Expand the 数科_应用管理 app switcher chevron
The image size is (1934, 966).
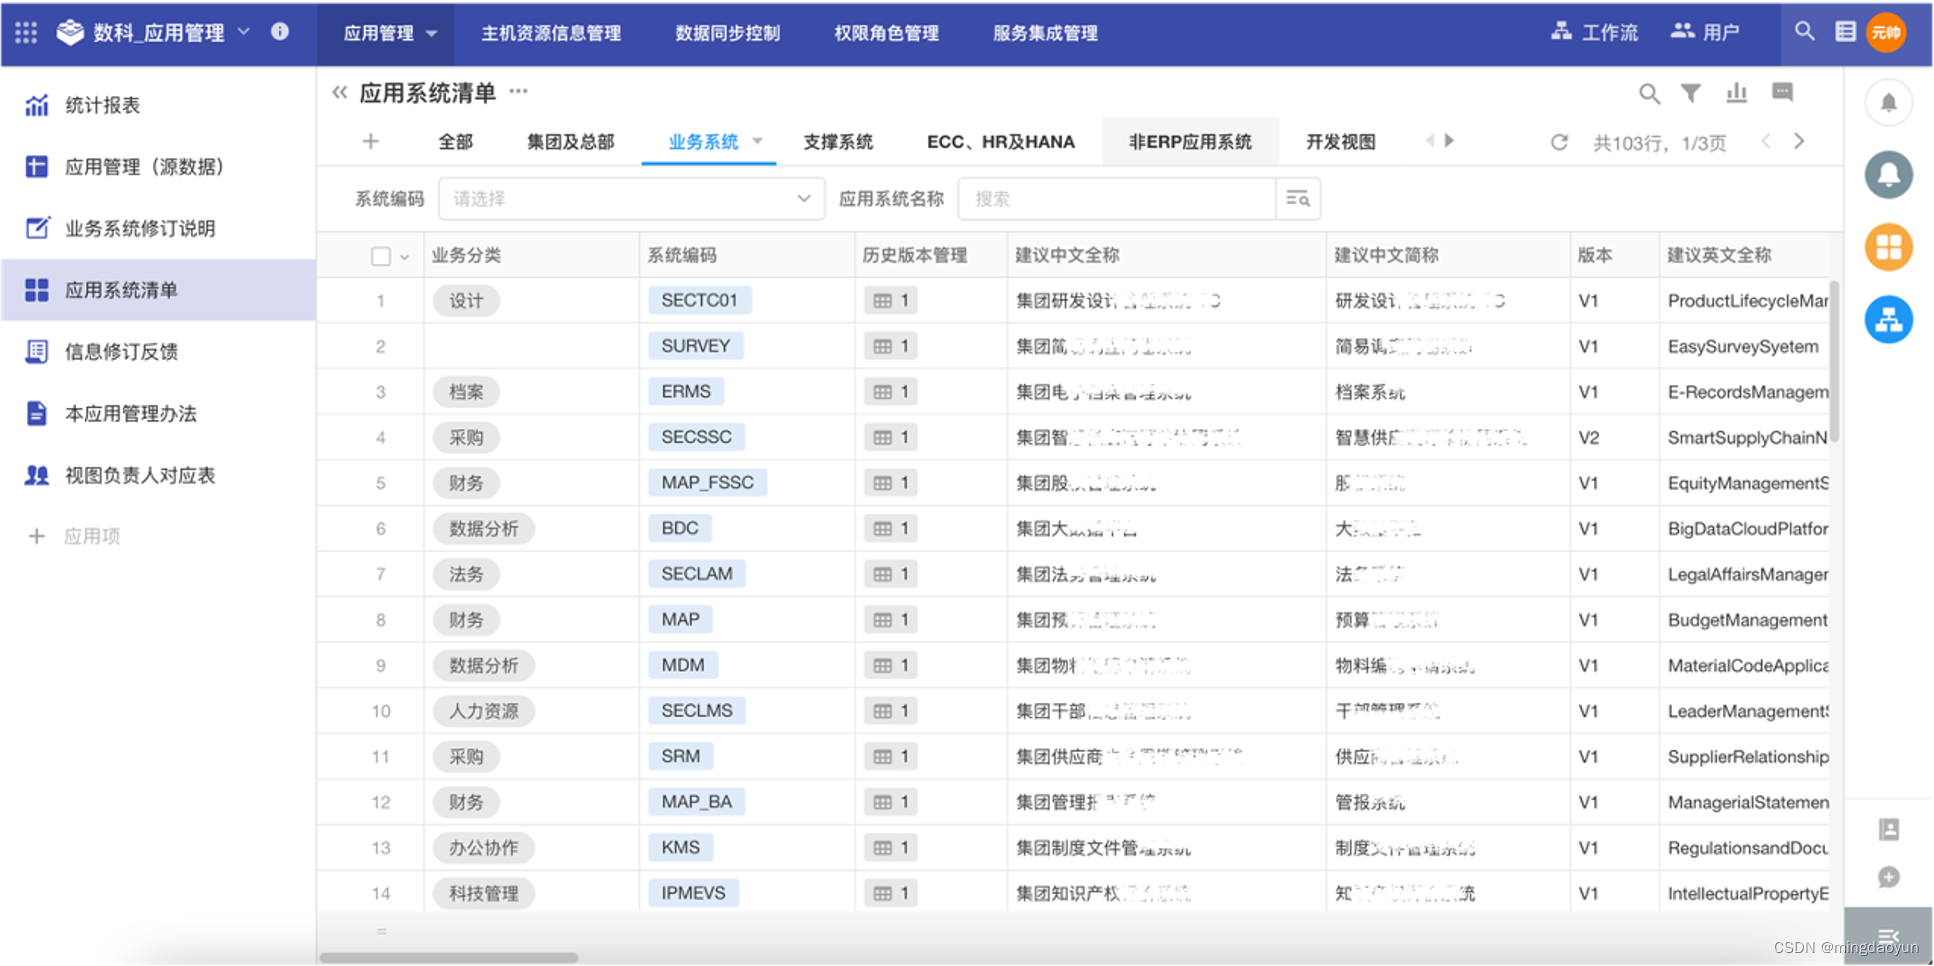tap(244, 32)
